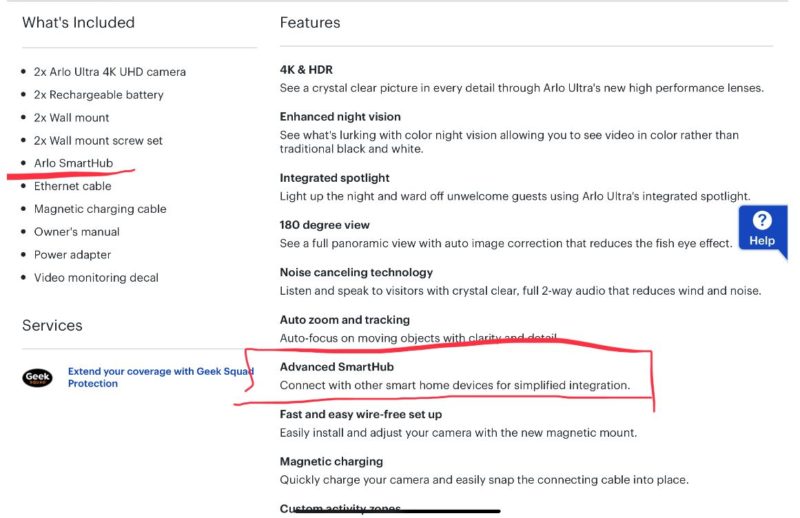Click the Geek Squad logo icon
Image resolution: width=800 pixels, height=518 pixels.
37,378
